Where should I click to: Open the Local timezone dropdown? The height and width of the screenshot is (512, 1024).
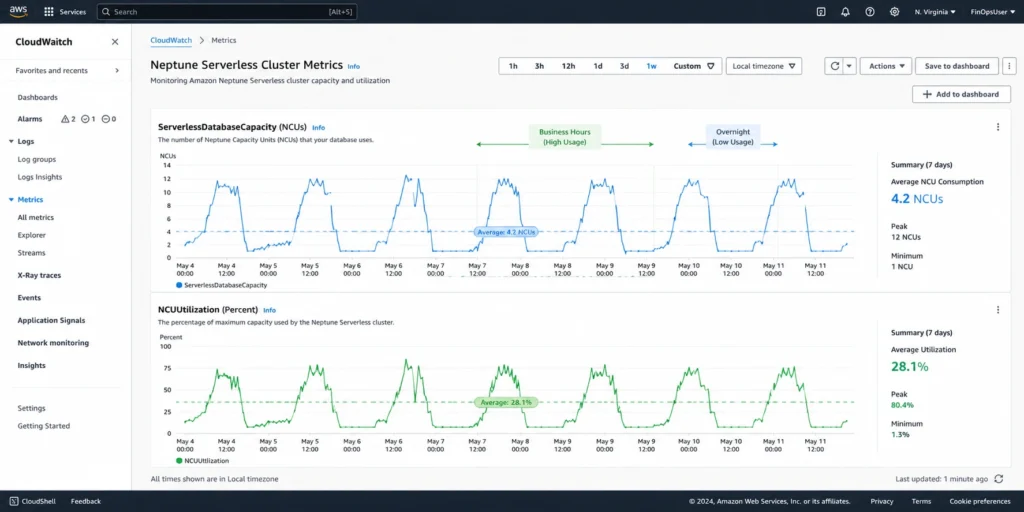tap(763, 66)
